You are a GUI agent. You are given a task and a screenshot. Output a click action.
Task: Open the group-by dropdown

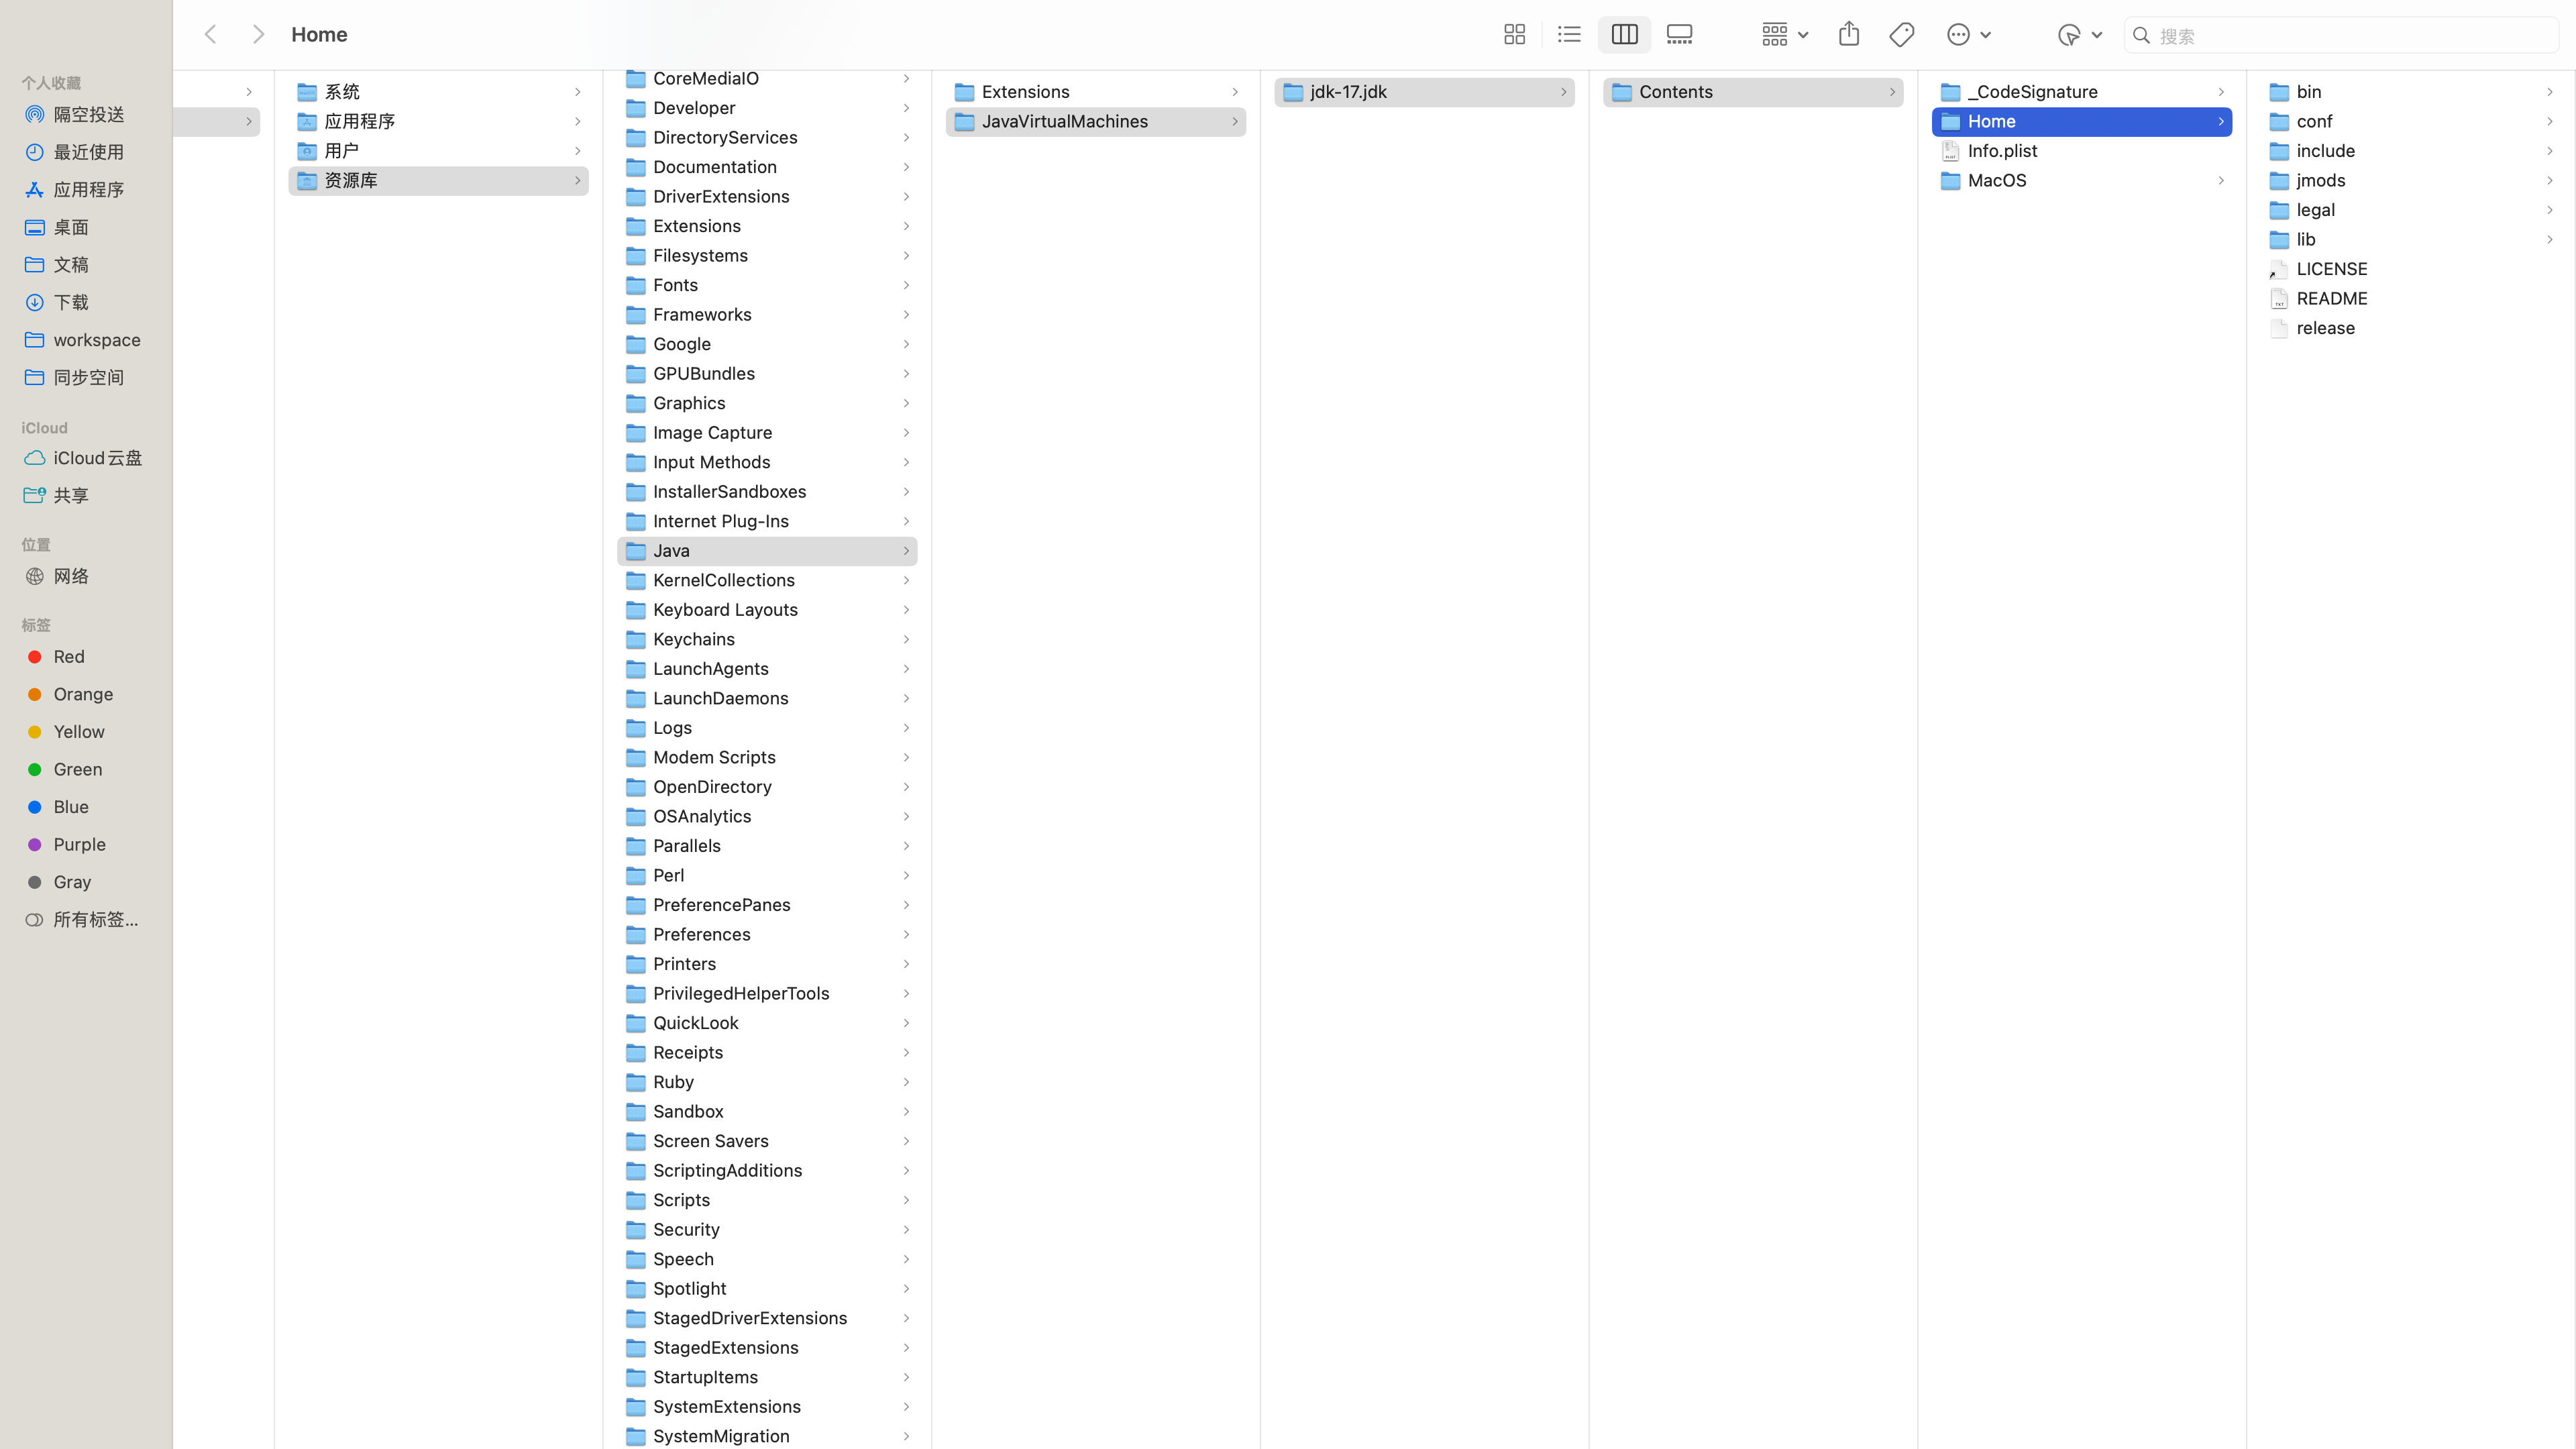[1785, 35]
